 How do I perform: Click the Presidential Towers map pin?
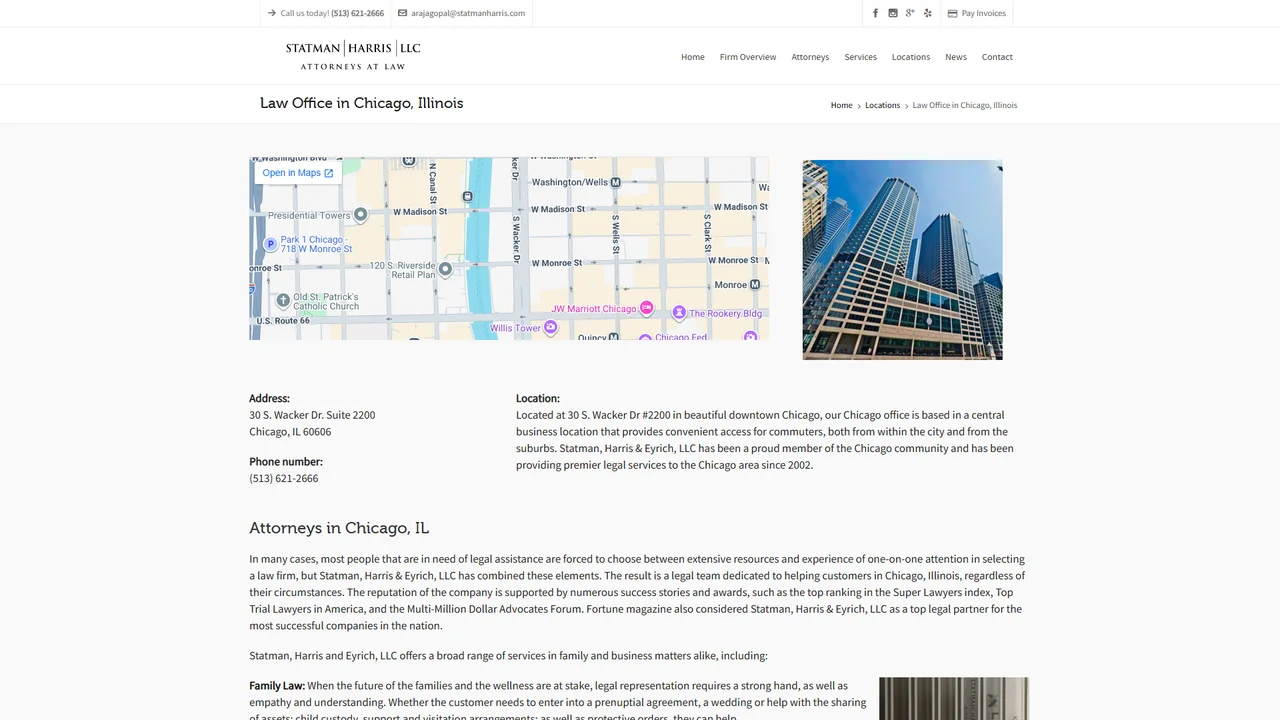click(x=361, y=214)
